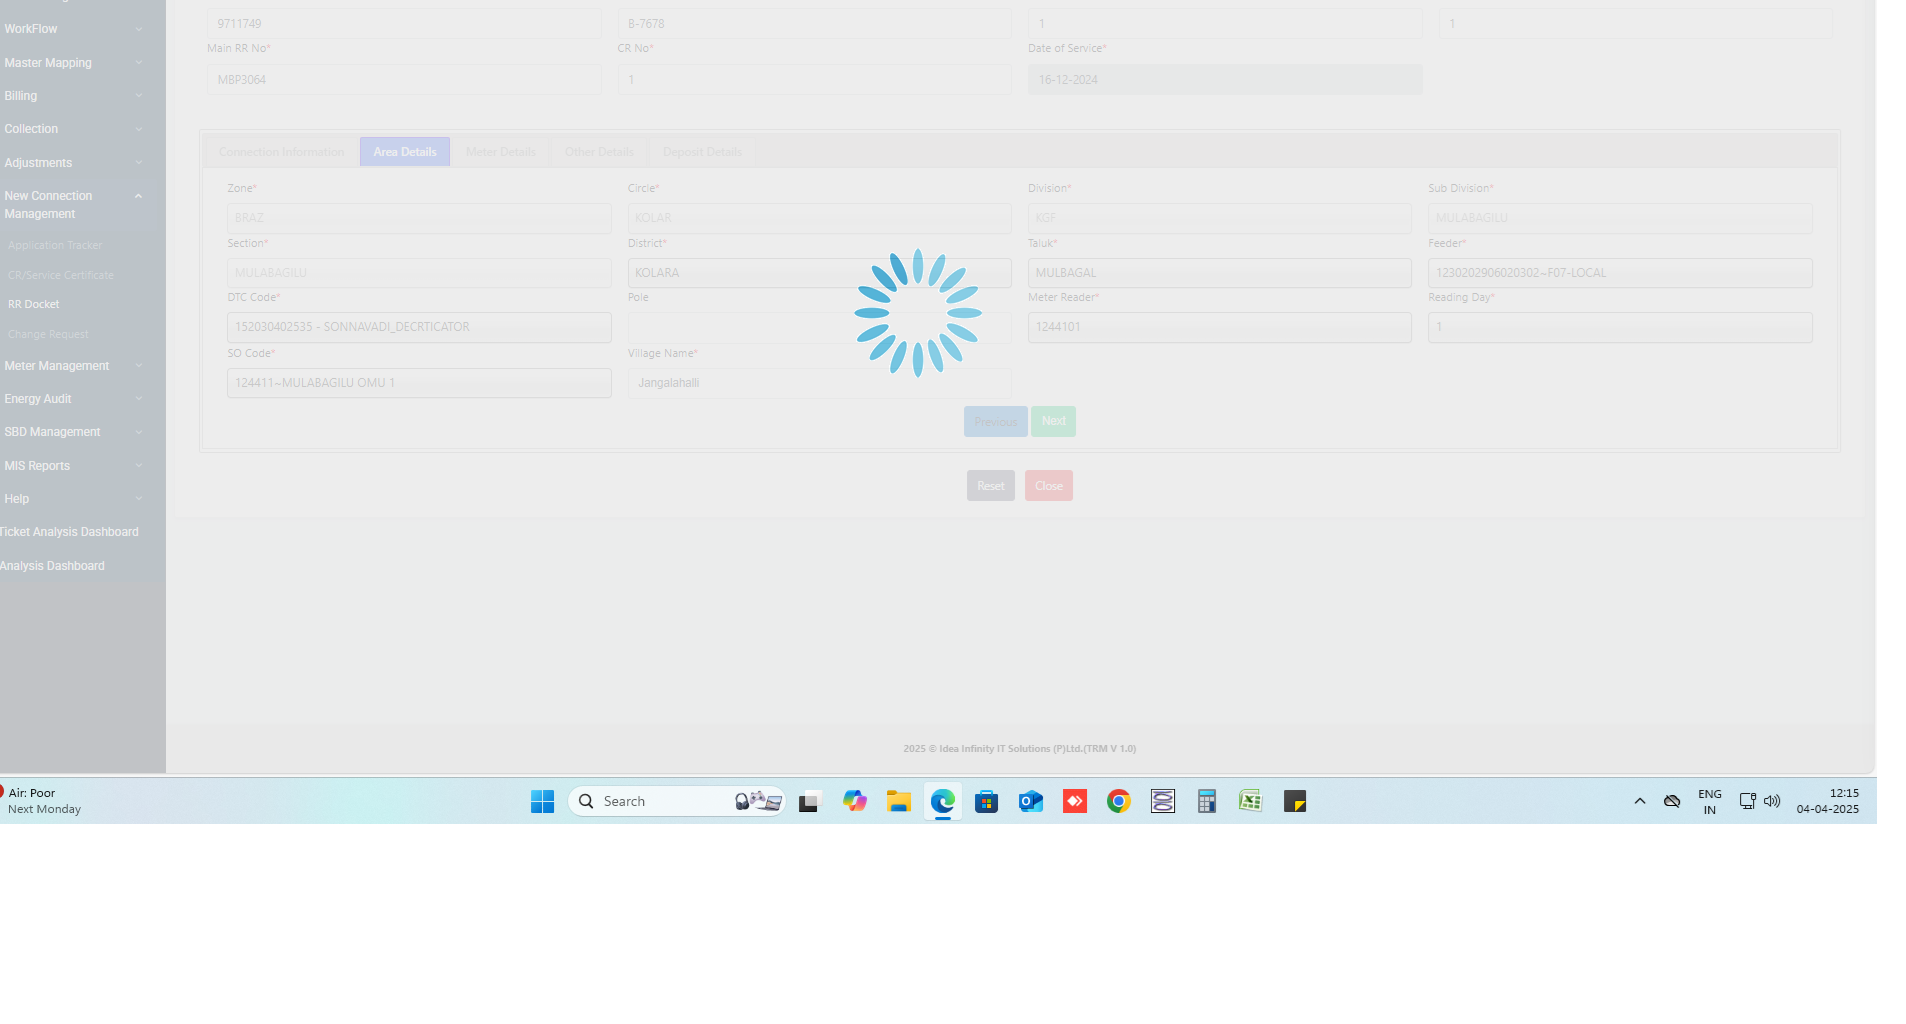This screenshot has width=1906, height=1024.
Task: Expand the Help sidebar menu
Action: [x=73, y=499]
